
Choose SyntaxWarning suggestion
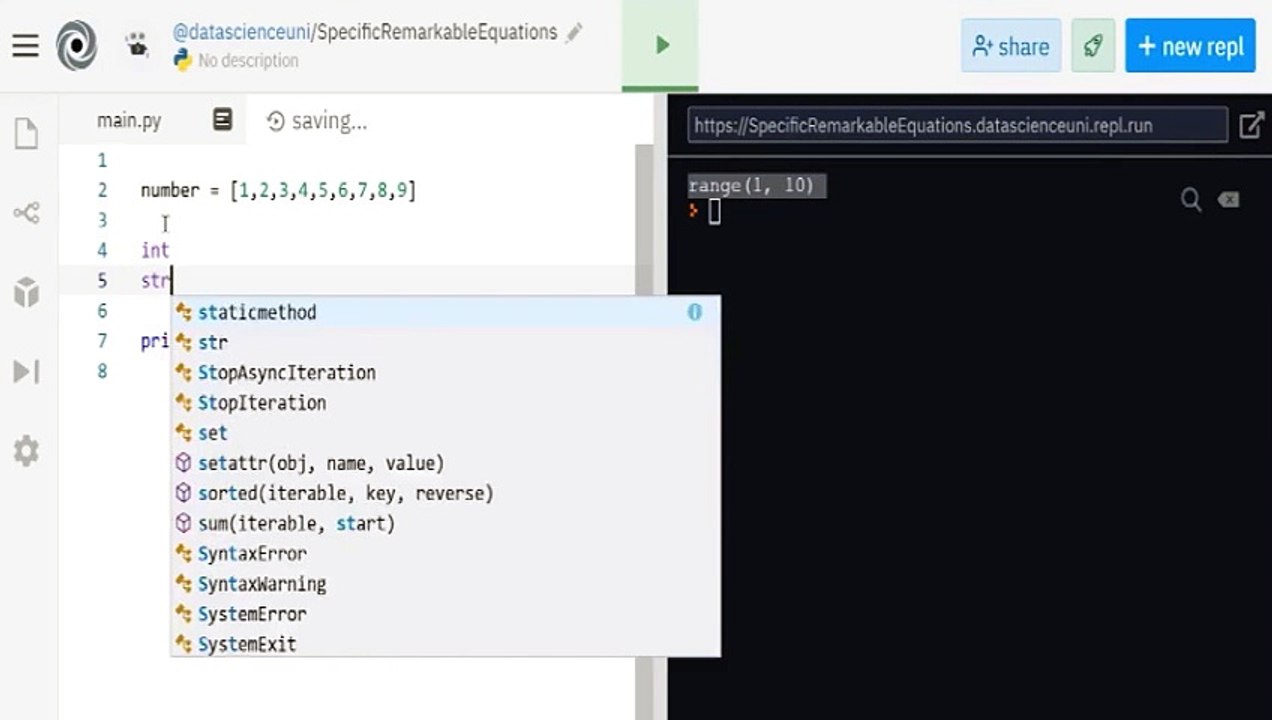tap(445, 584)
